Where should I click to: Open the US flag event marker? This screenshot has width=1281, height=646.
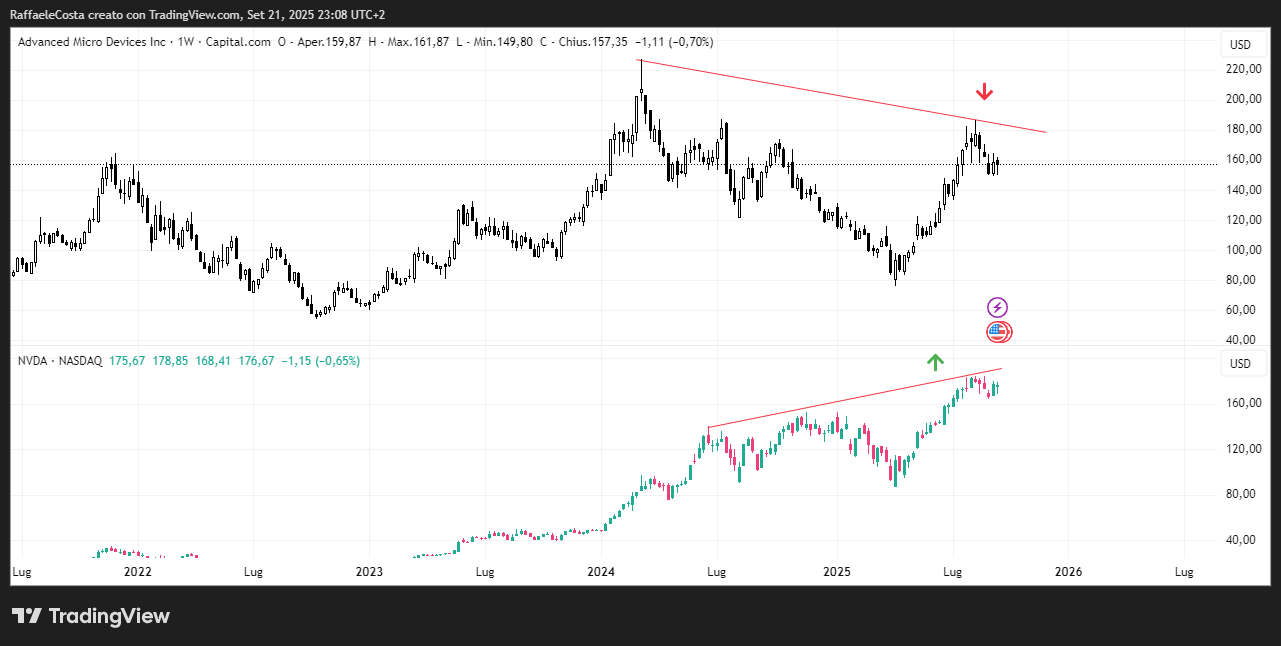(998, 332)
